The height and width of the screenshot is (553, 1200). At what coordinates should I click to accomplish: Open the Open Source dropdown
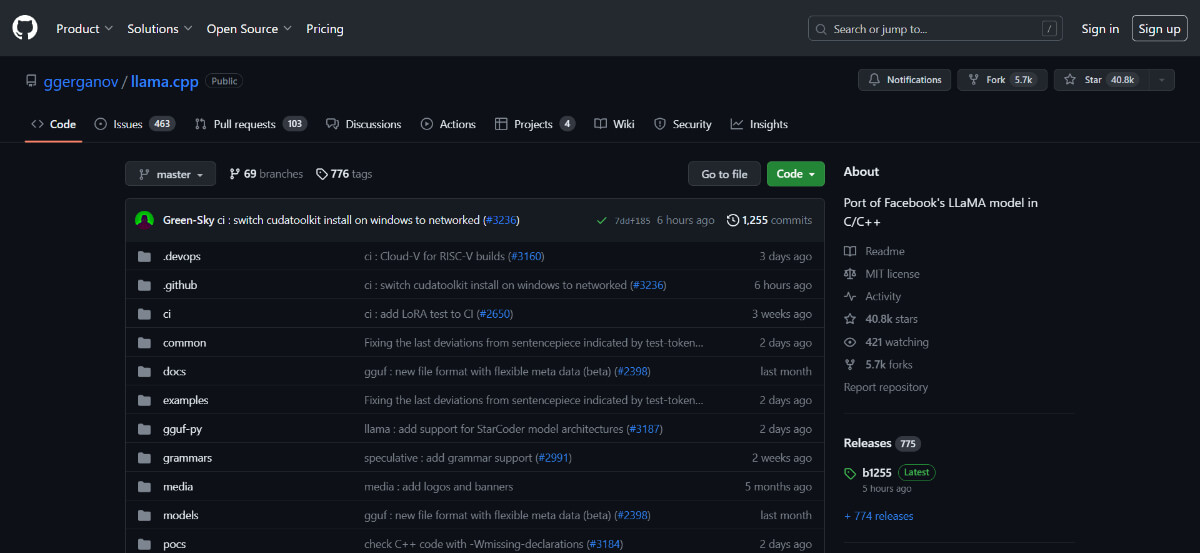pyautogui.click(x=249, y=29)
